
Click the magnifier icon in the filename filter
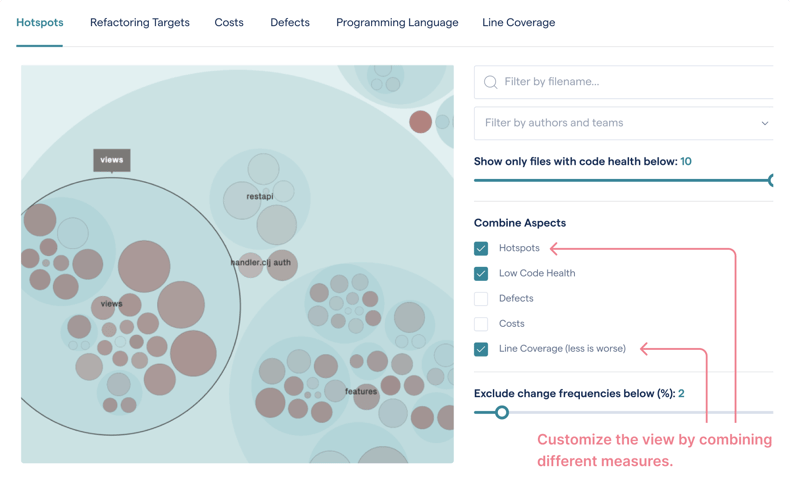pyautogui.click(x=490, y=82)
